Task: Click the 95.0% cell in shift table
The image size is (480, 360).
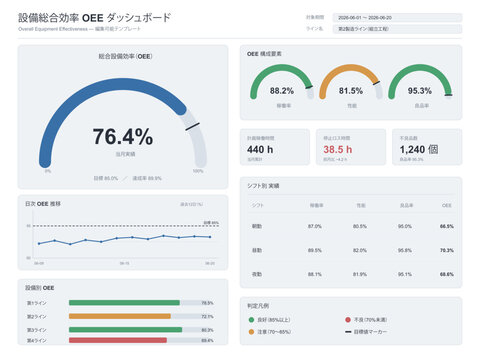Action: (x=405, y=226)
